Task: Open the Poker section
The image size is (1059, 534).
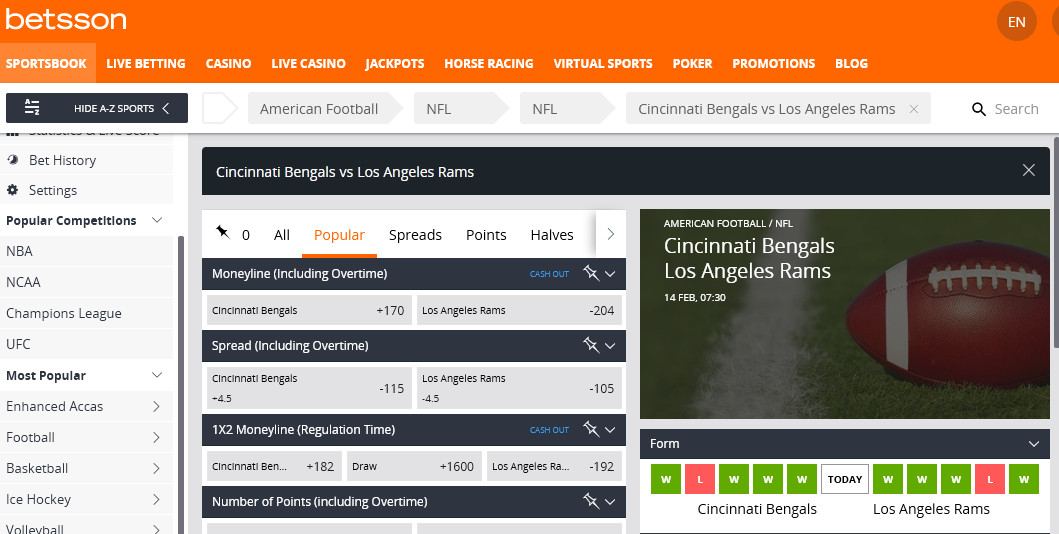Action: click(692, 63)
